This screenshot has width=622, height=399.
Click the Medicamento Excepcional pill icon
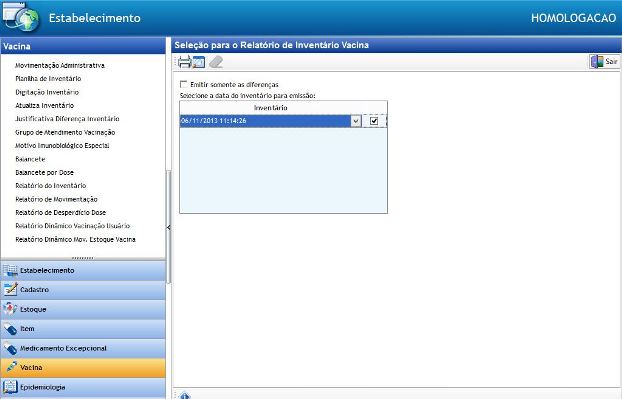[x=10, y=348]
